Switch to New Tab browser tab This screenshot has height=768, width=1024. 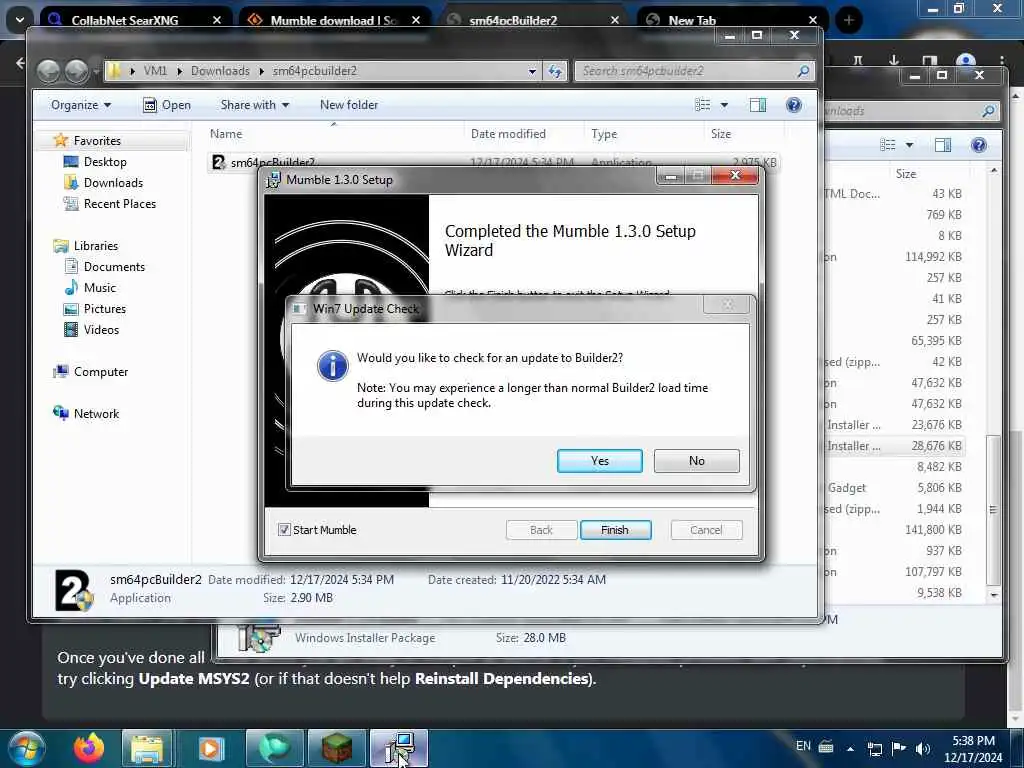click(731, 20)
